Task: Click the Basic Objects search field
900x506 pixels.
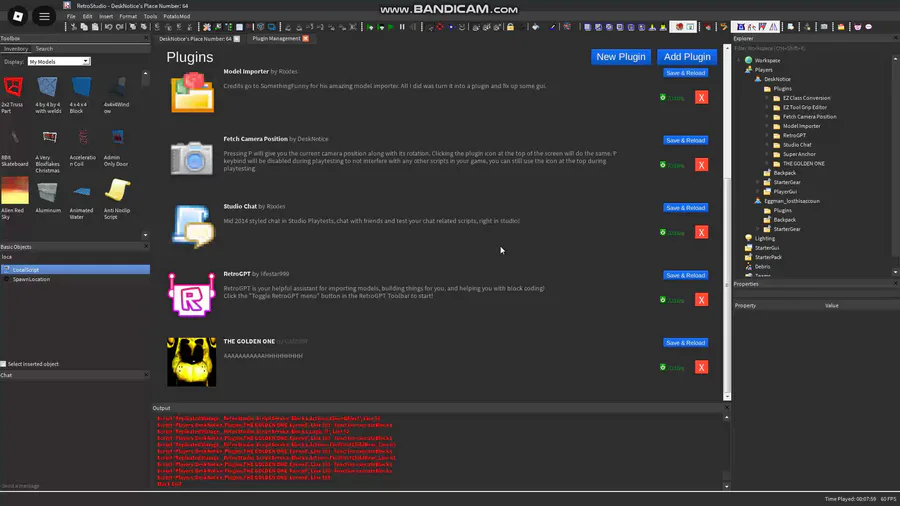Action: point(75,257)
